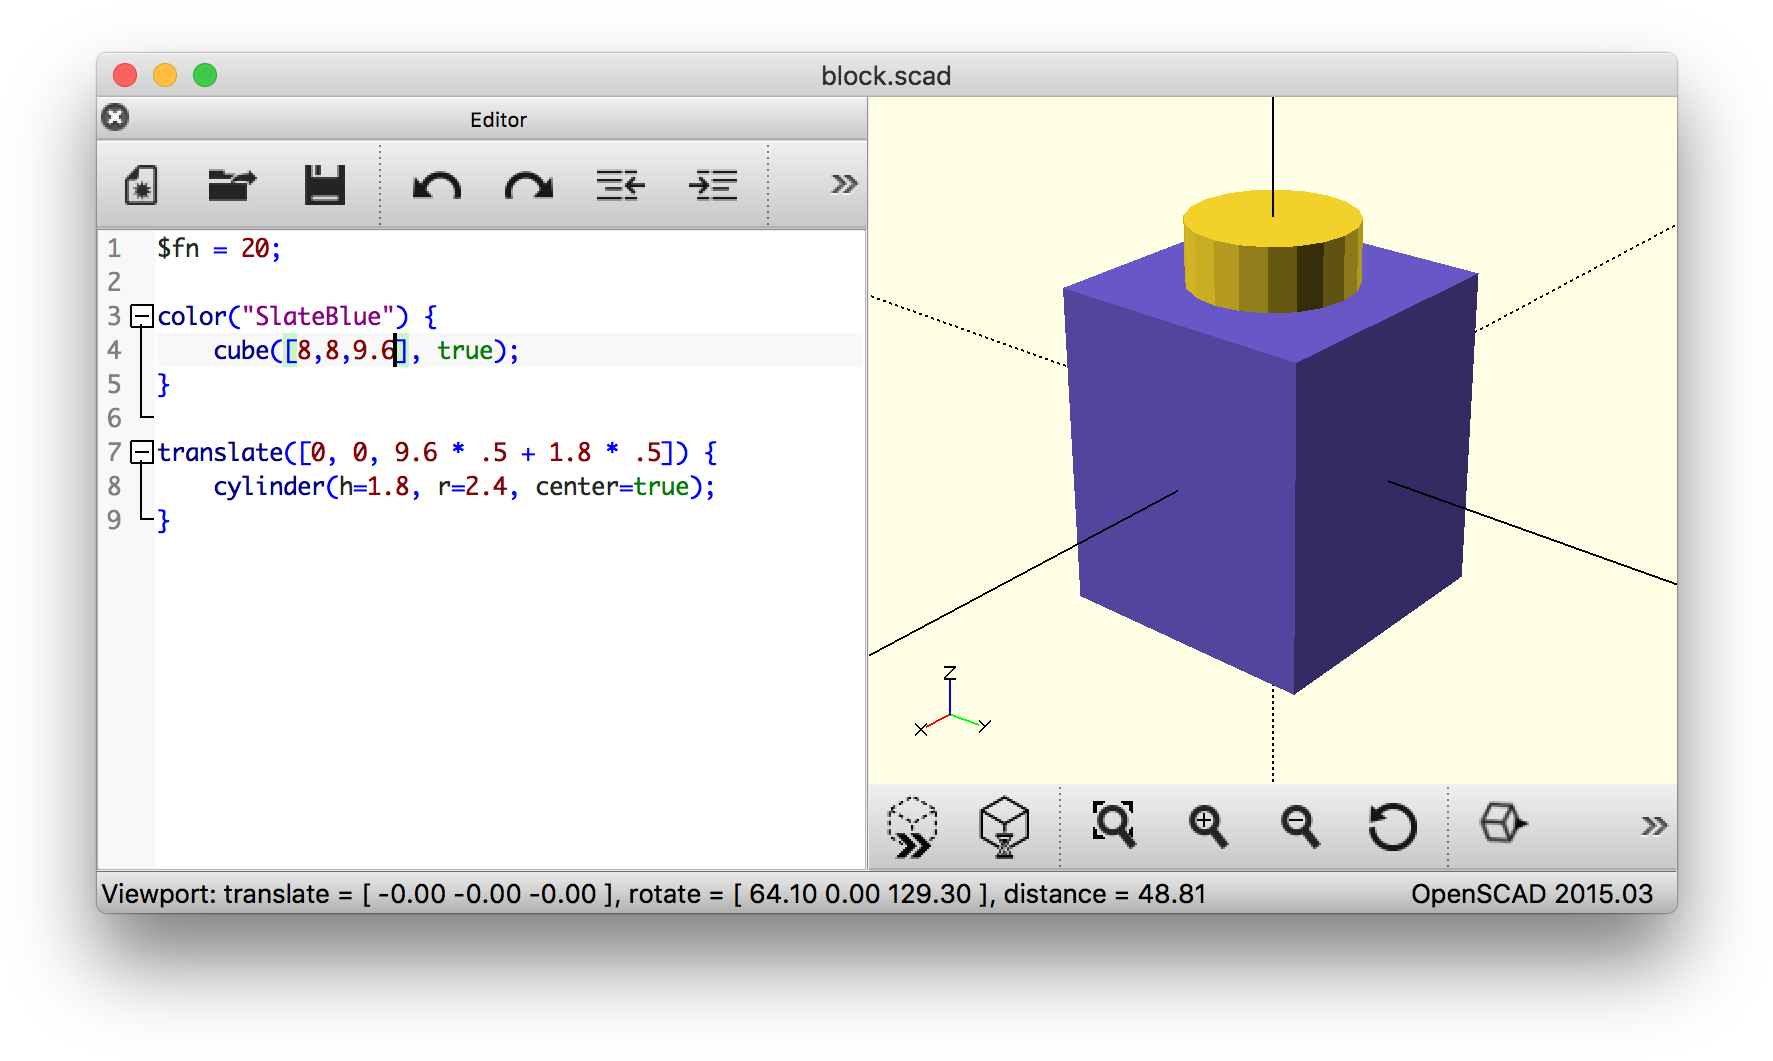
Task: Zoom to fit the whole model
Action: (1115, 827)
